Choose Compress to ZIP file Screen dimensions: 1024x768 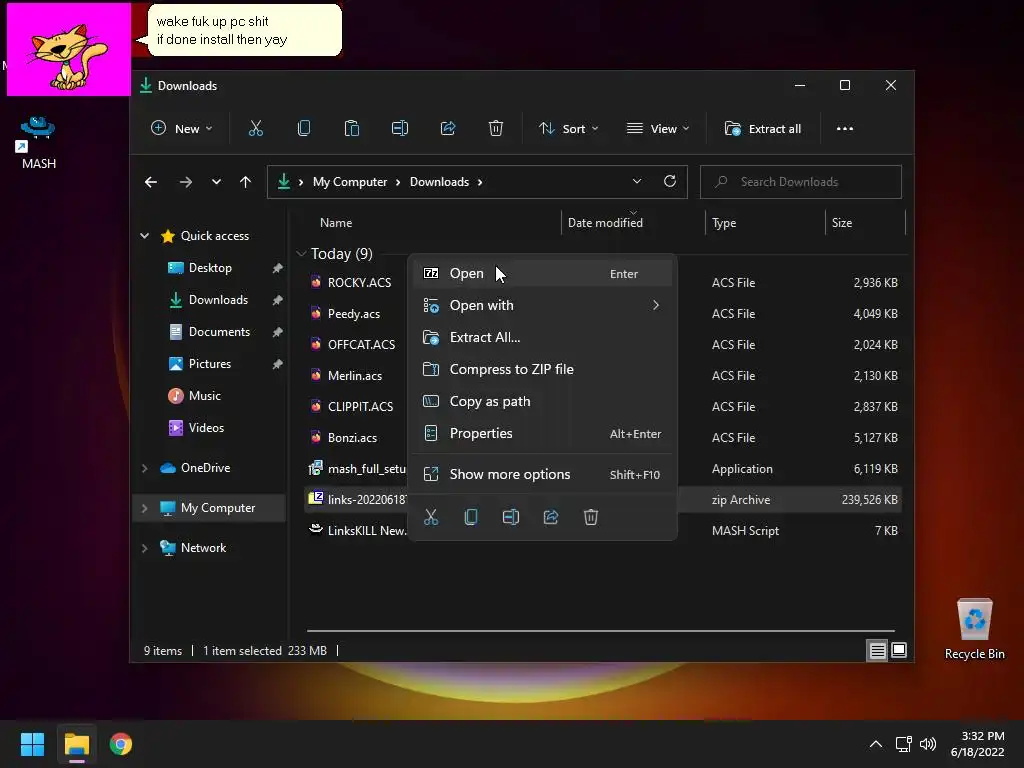pyautogui.click(x=542, y=370)
